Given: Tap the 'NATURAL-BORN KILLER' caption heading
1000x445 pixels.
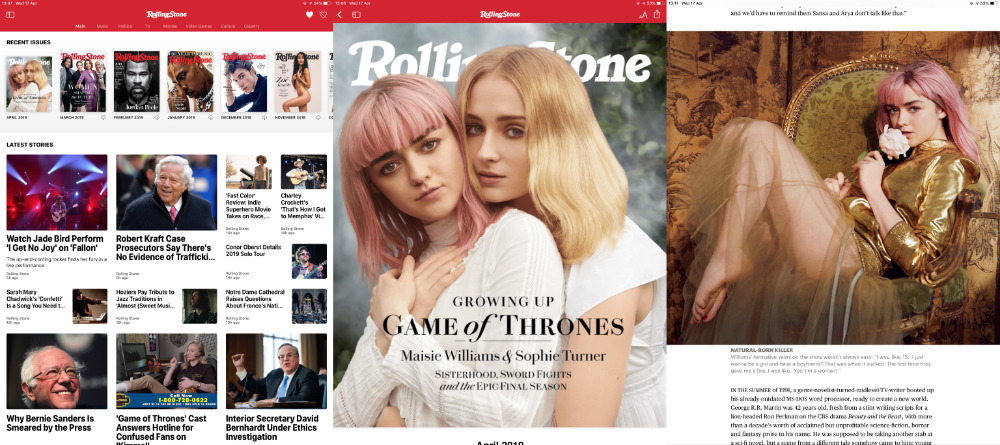Looking at the screenshot, I should point(761,349).
